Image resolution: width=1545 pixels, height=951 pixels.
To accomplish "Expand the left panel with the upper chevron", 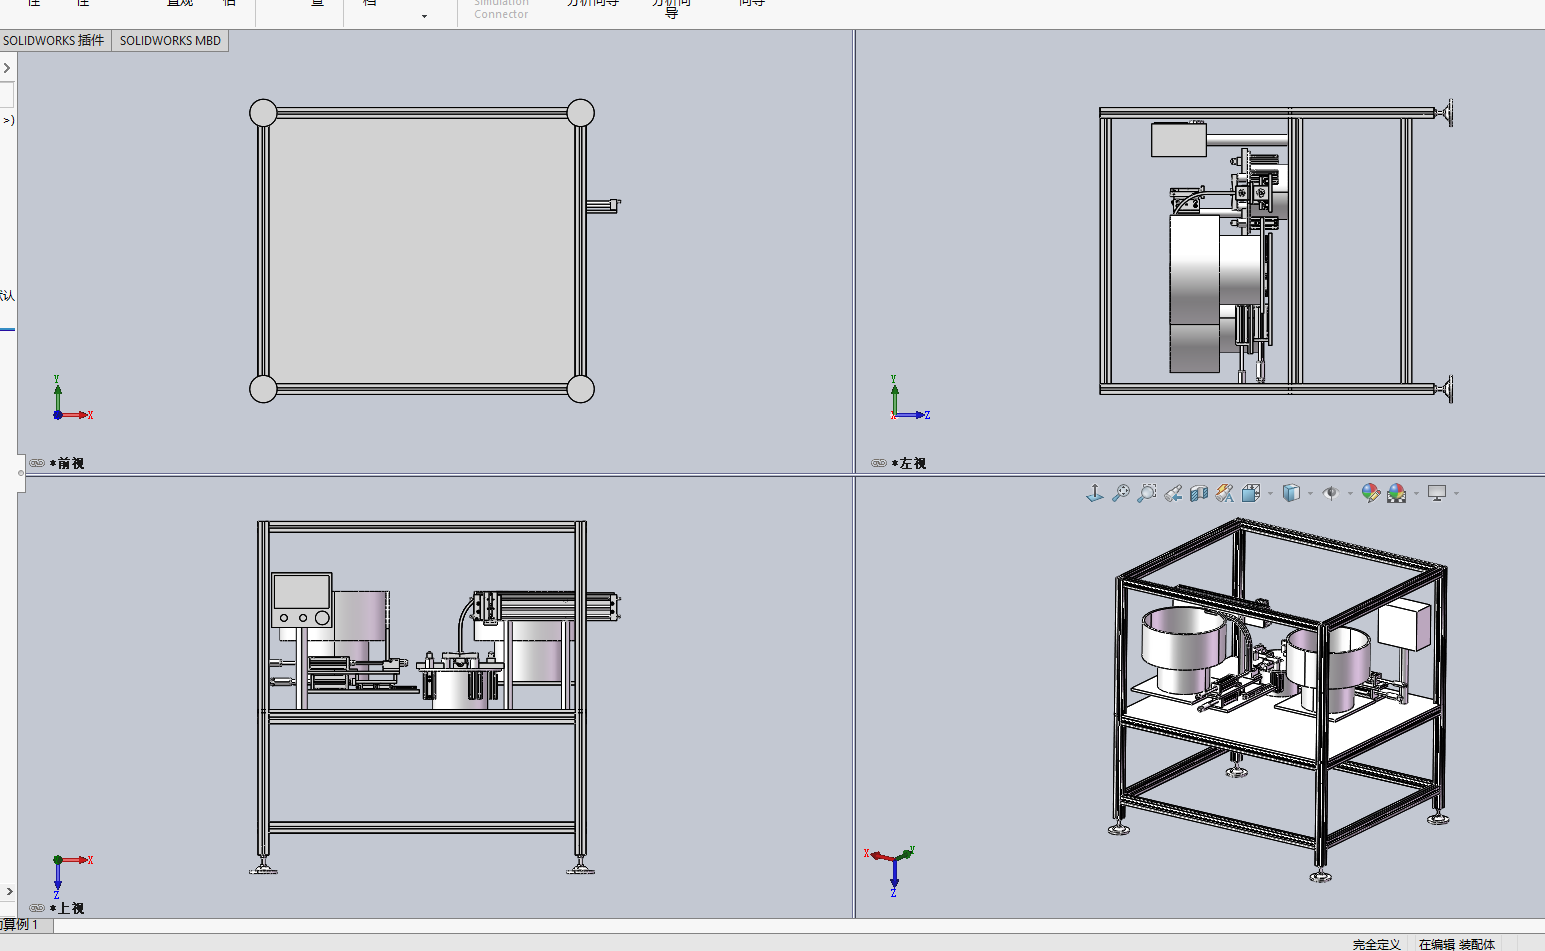I will (7, 68).
